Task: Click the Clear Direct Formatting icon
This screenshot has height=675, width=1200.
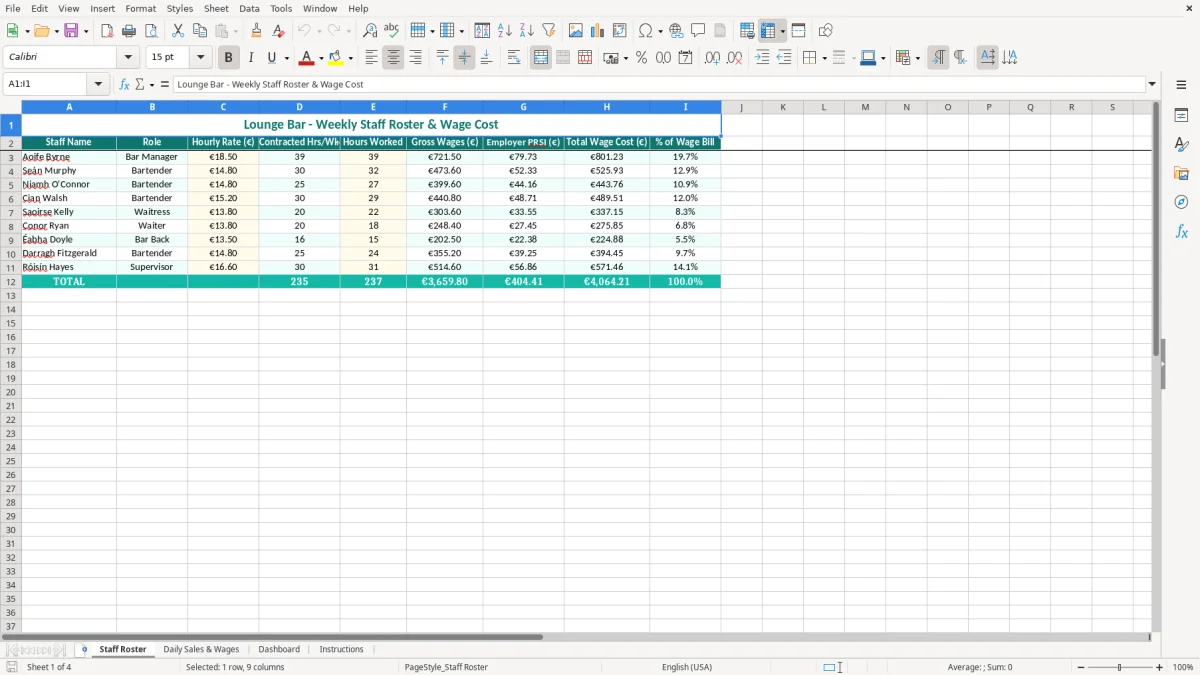Action: [278, 31]
